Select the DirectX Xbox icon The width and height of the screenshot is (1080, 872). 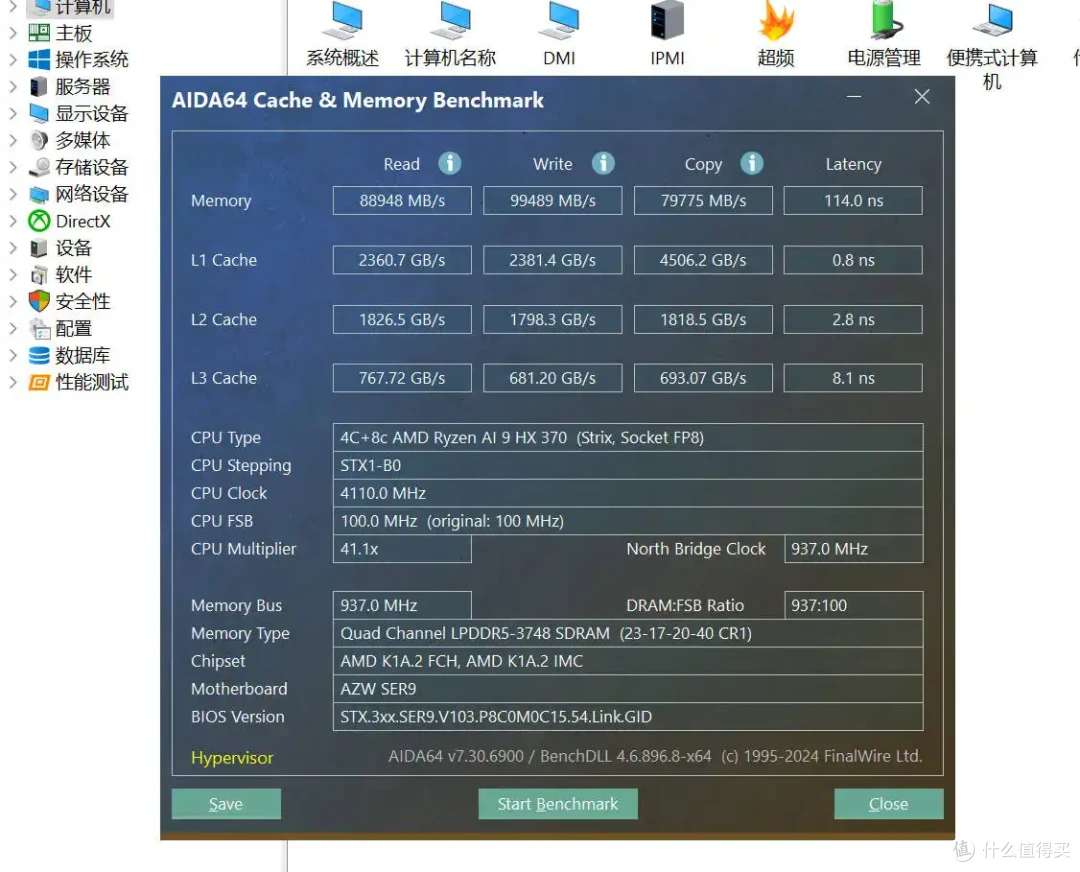(x=39, y=221)
